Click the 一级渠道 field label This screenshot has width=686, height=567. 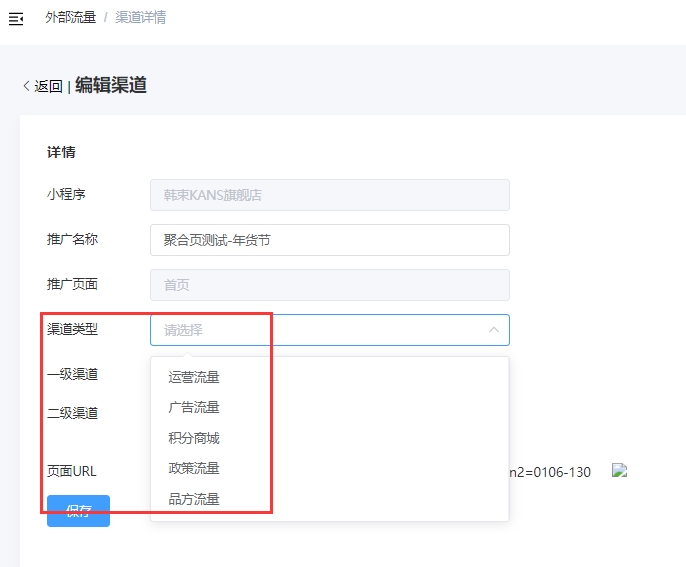72,374
